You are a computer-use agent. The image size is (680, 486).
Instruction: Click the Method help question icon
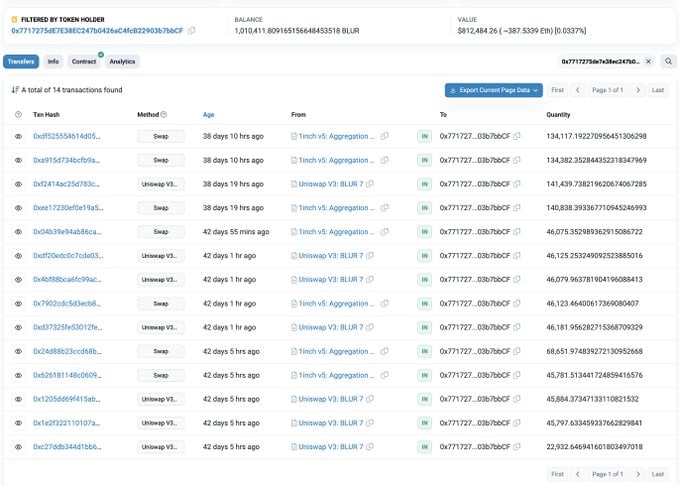[164, 115]
